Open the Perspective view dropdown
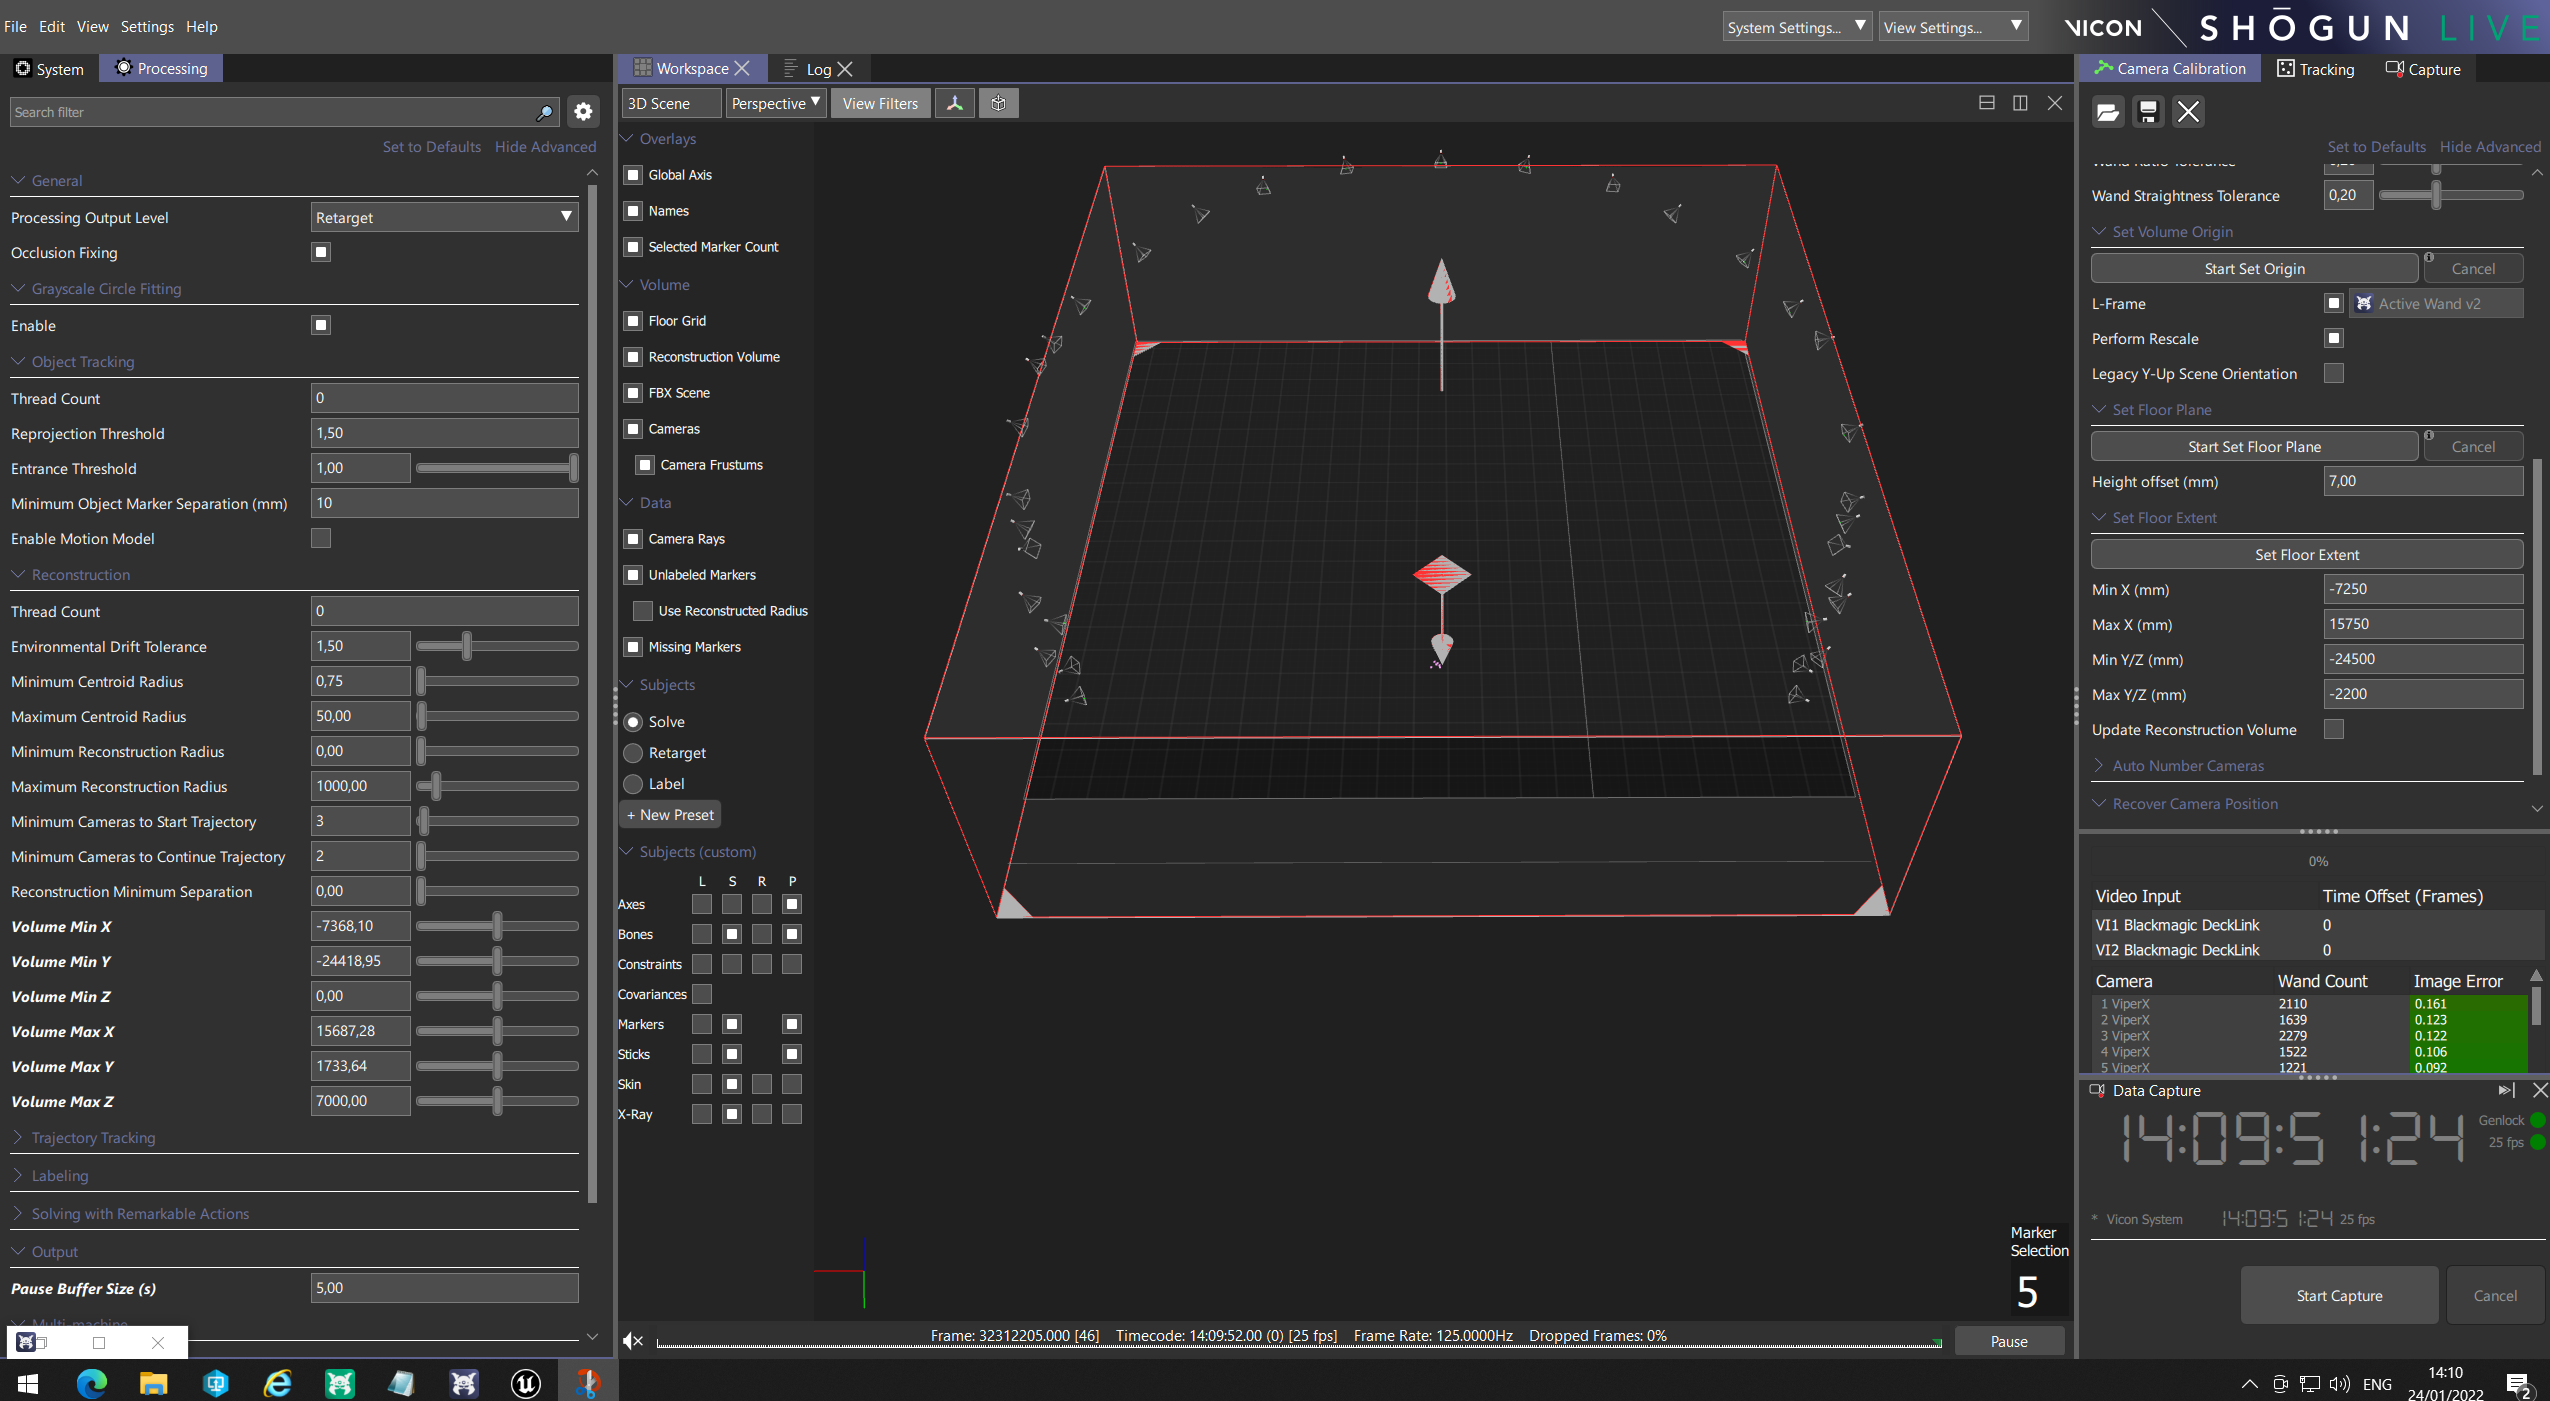This screenshot has width=2550, height=1401. tap(775, 103)
